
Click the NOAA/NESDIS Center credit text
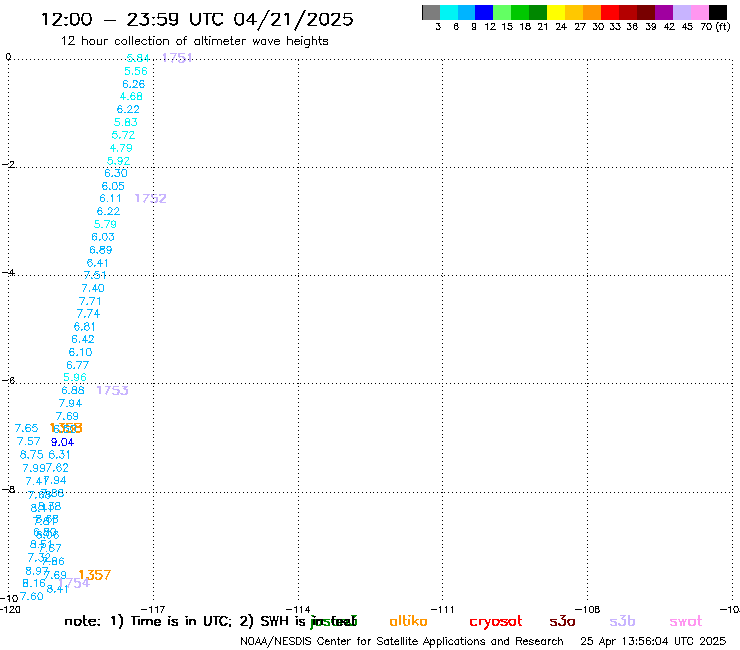pos(402,642)
